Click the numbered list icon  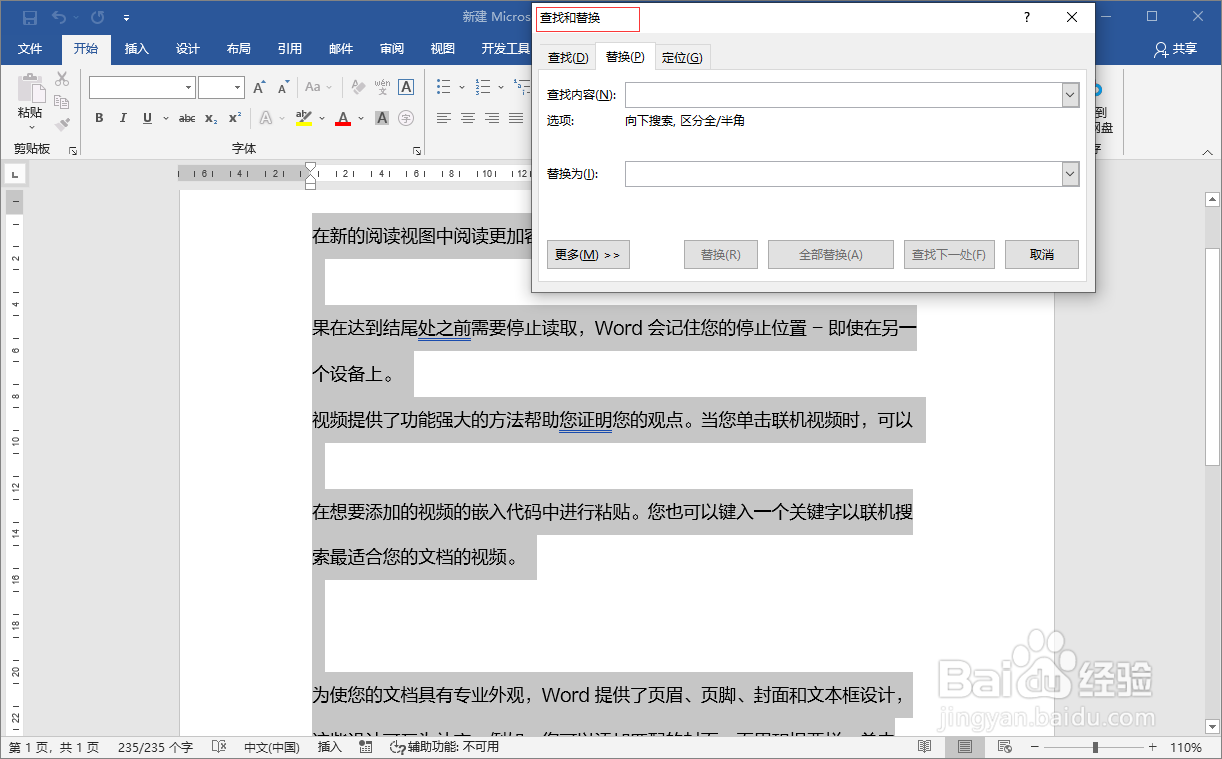click(484, 88)
